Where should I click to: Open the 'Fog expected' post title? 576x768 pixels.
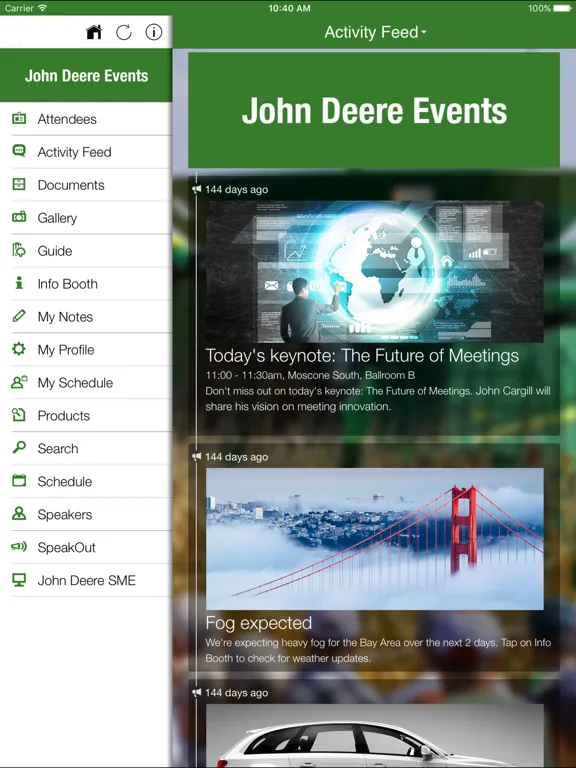259,623
